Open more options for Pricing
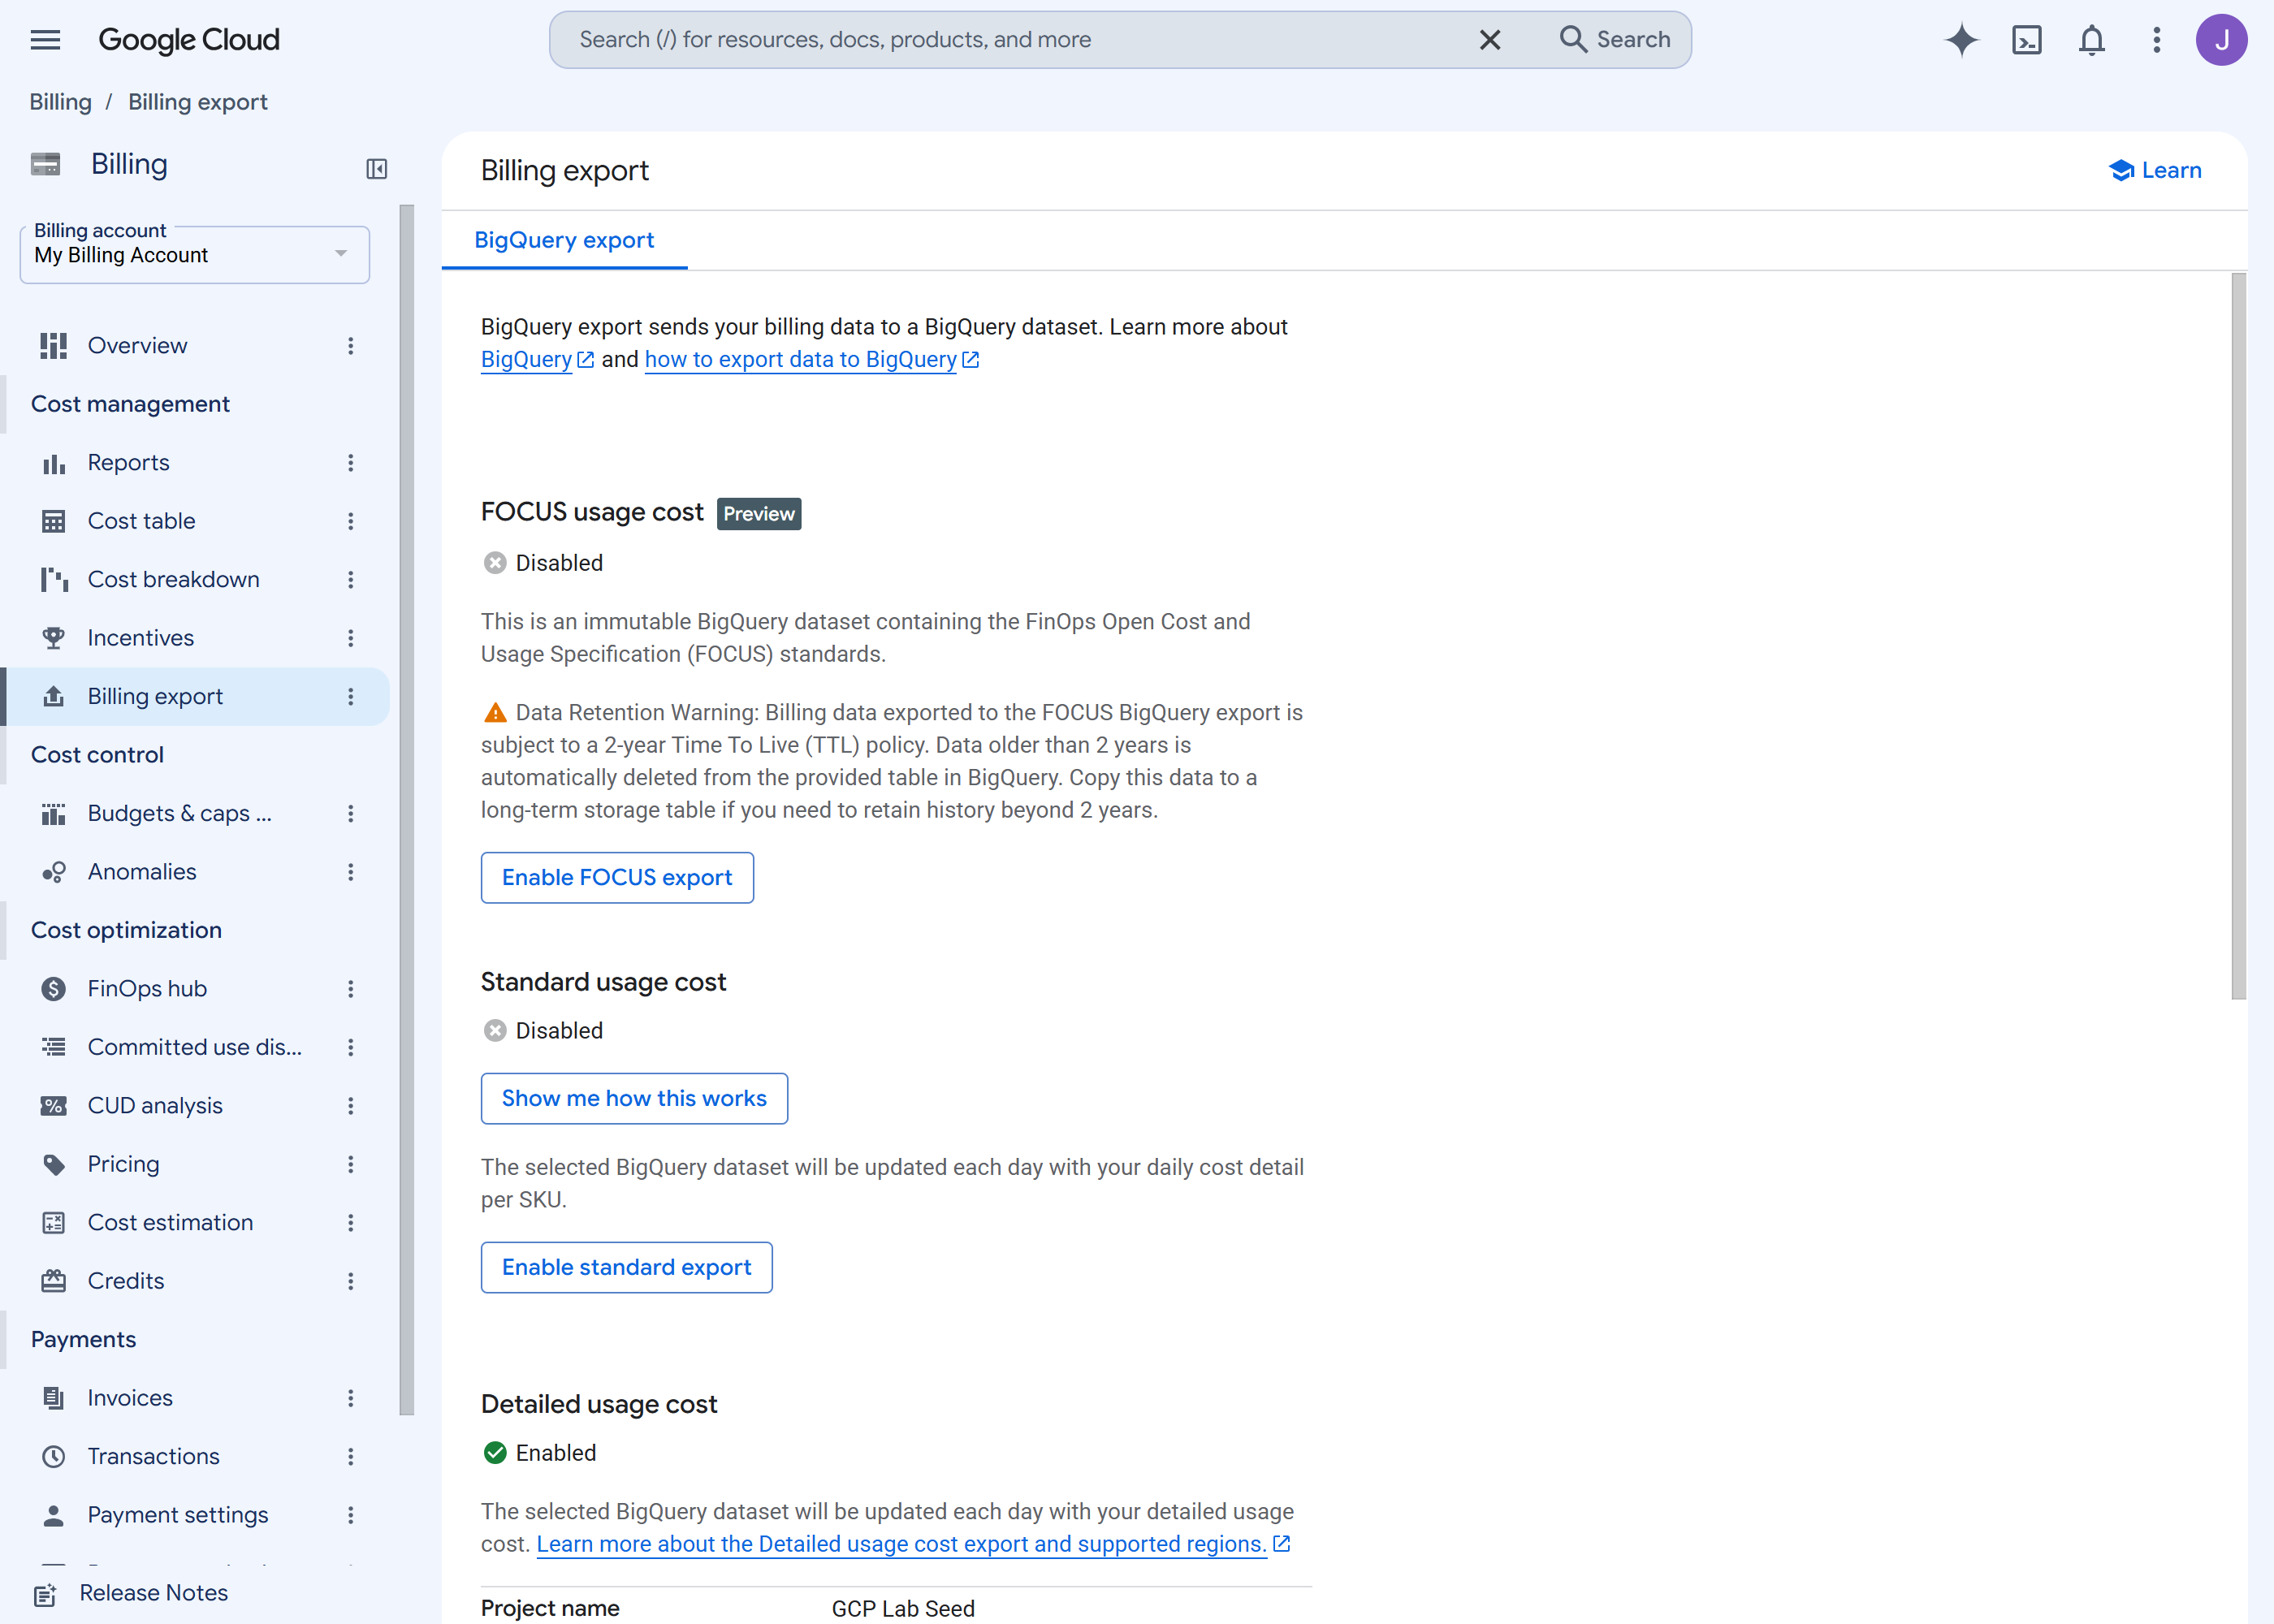Image resolution: width=2274 pixels, height=1624 pixels. coord(350,1164)
